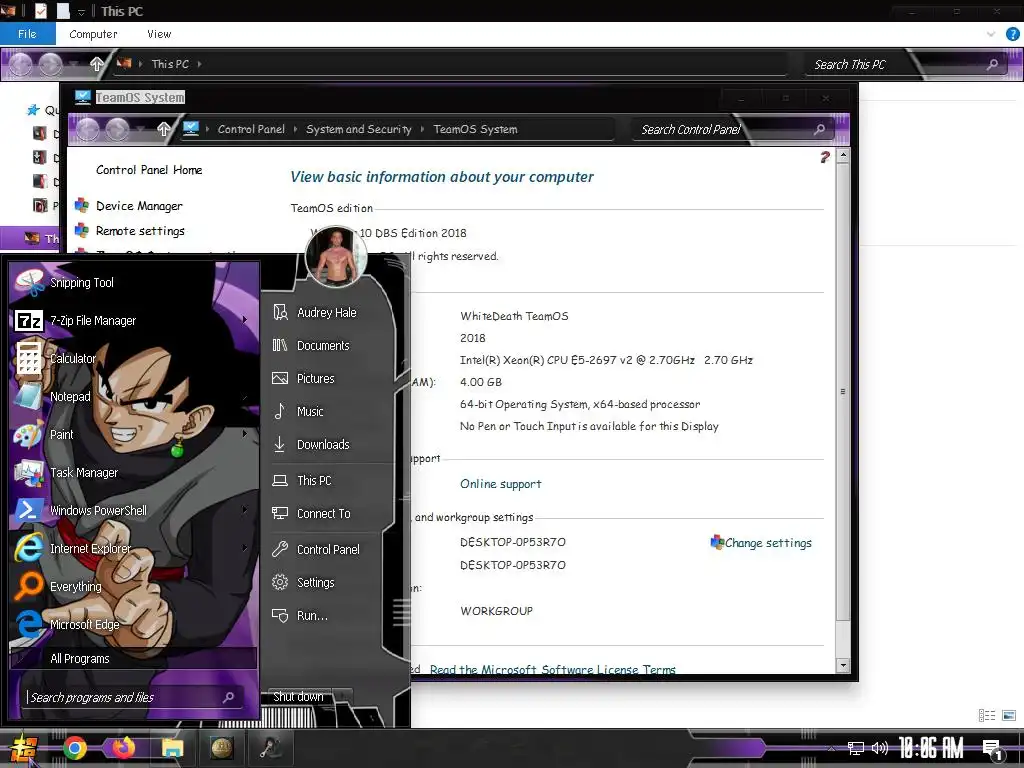Click back button in TeamOS System window
The width and height of the screenshot is (1024, 768).
[88, 129]
